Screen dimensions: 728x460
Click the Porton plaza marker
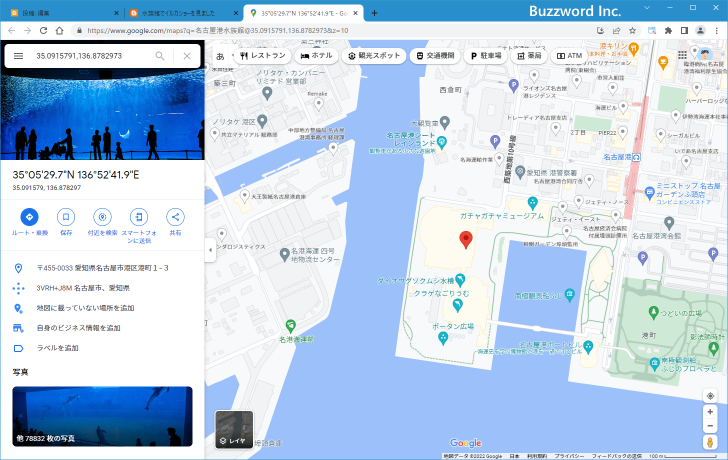[x=443, y=338]
